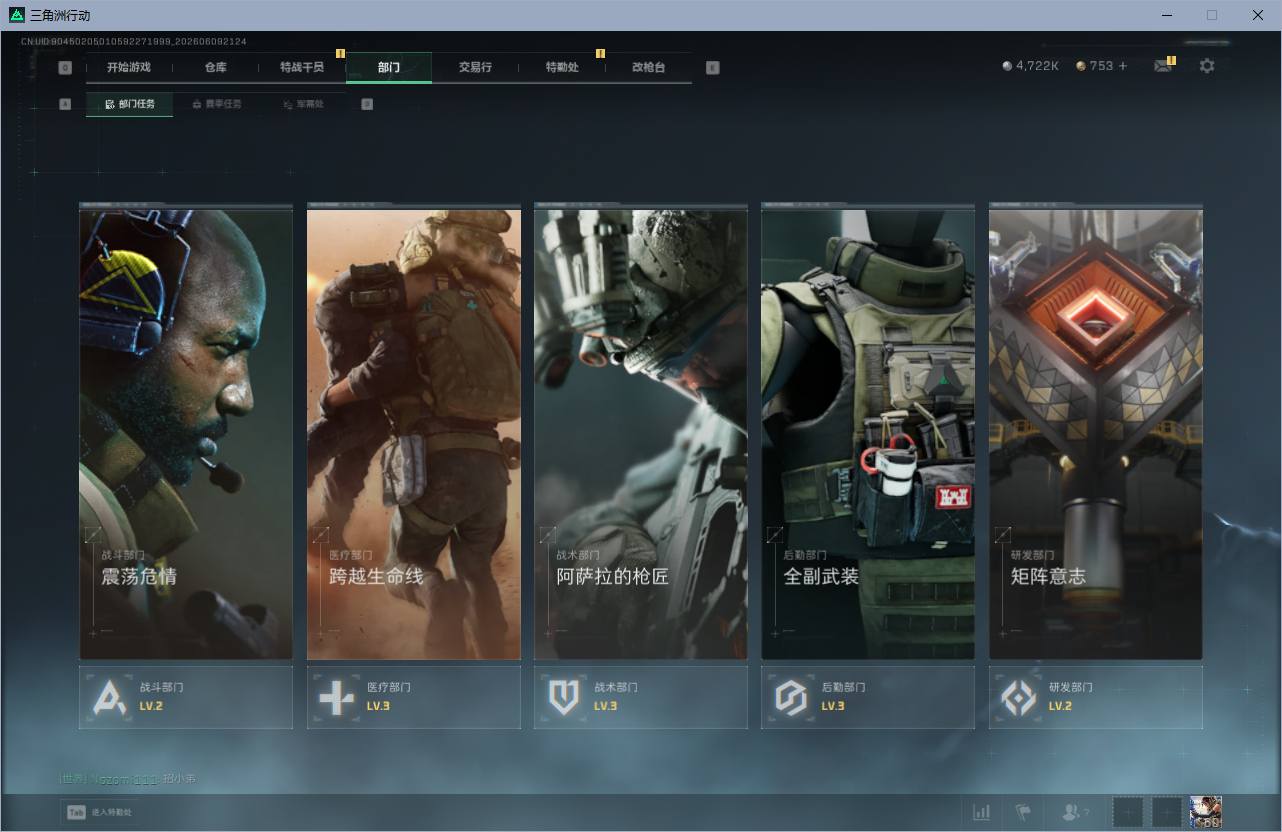Open the 阿萨拉的枪匠 tactical mission card
The height and width of the screenshot is (832, 1282).
pyautogui.click(x=641, y=432)
